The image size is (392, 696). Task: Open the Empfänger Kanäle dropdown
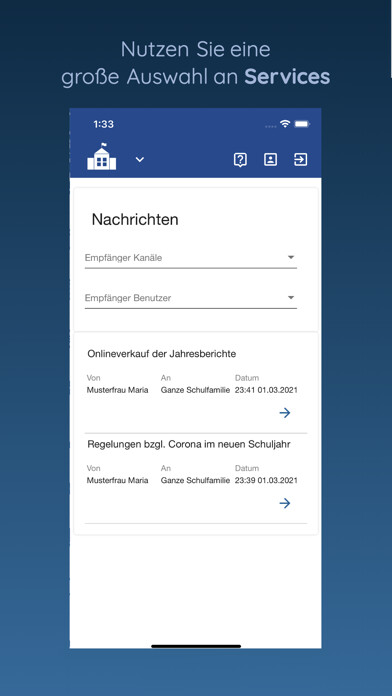click(190, 258)
